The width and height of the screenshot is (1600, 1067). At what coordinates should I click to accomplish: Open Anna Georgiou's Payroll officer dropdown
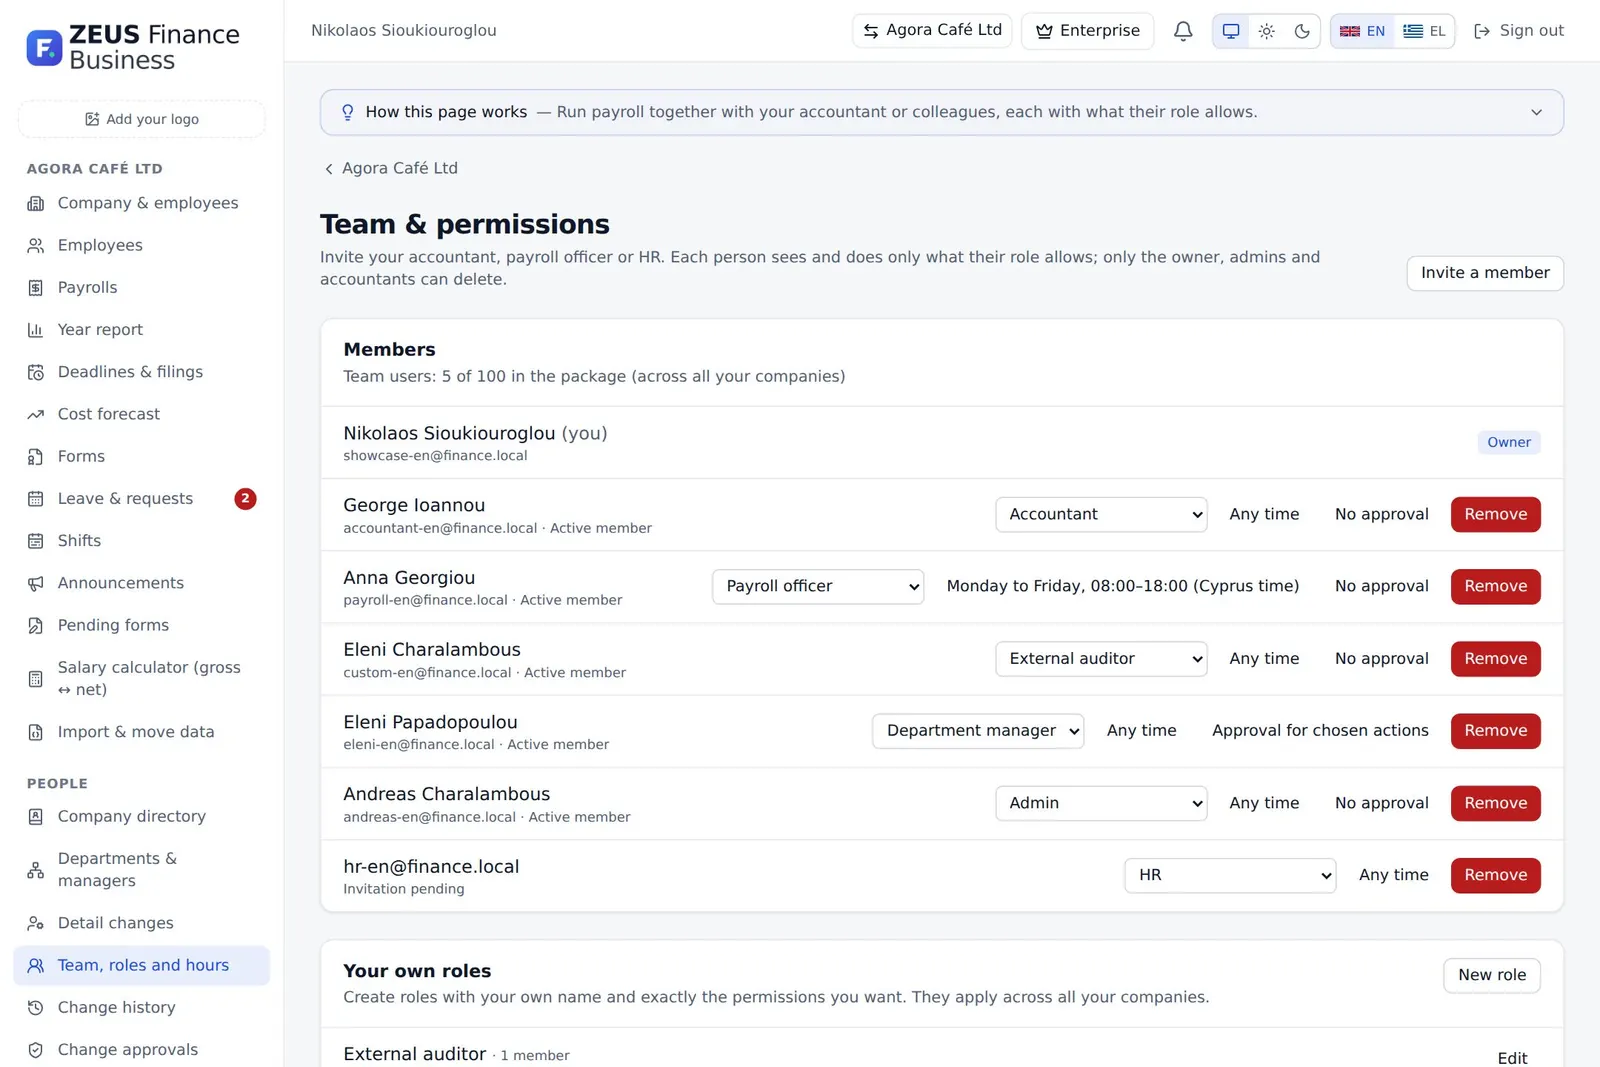pos(818,586)
